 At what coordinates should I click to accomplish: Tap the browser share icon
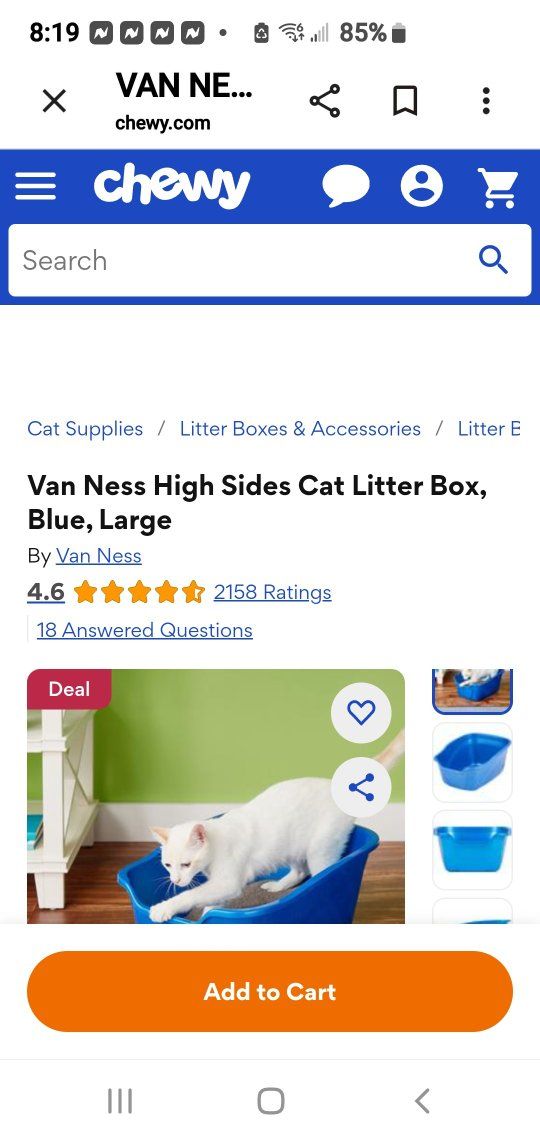coord(325,101)
